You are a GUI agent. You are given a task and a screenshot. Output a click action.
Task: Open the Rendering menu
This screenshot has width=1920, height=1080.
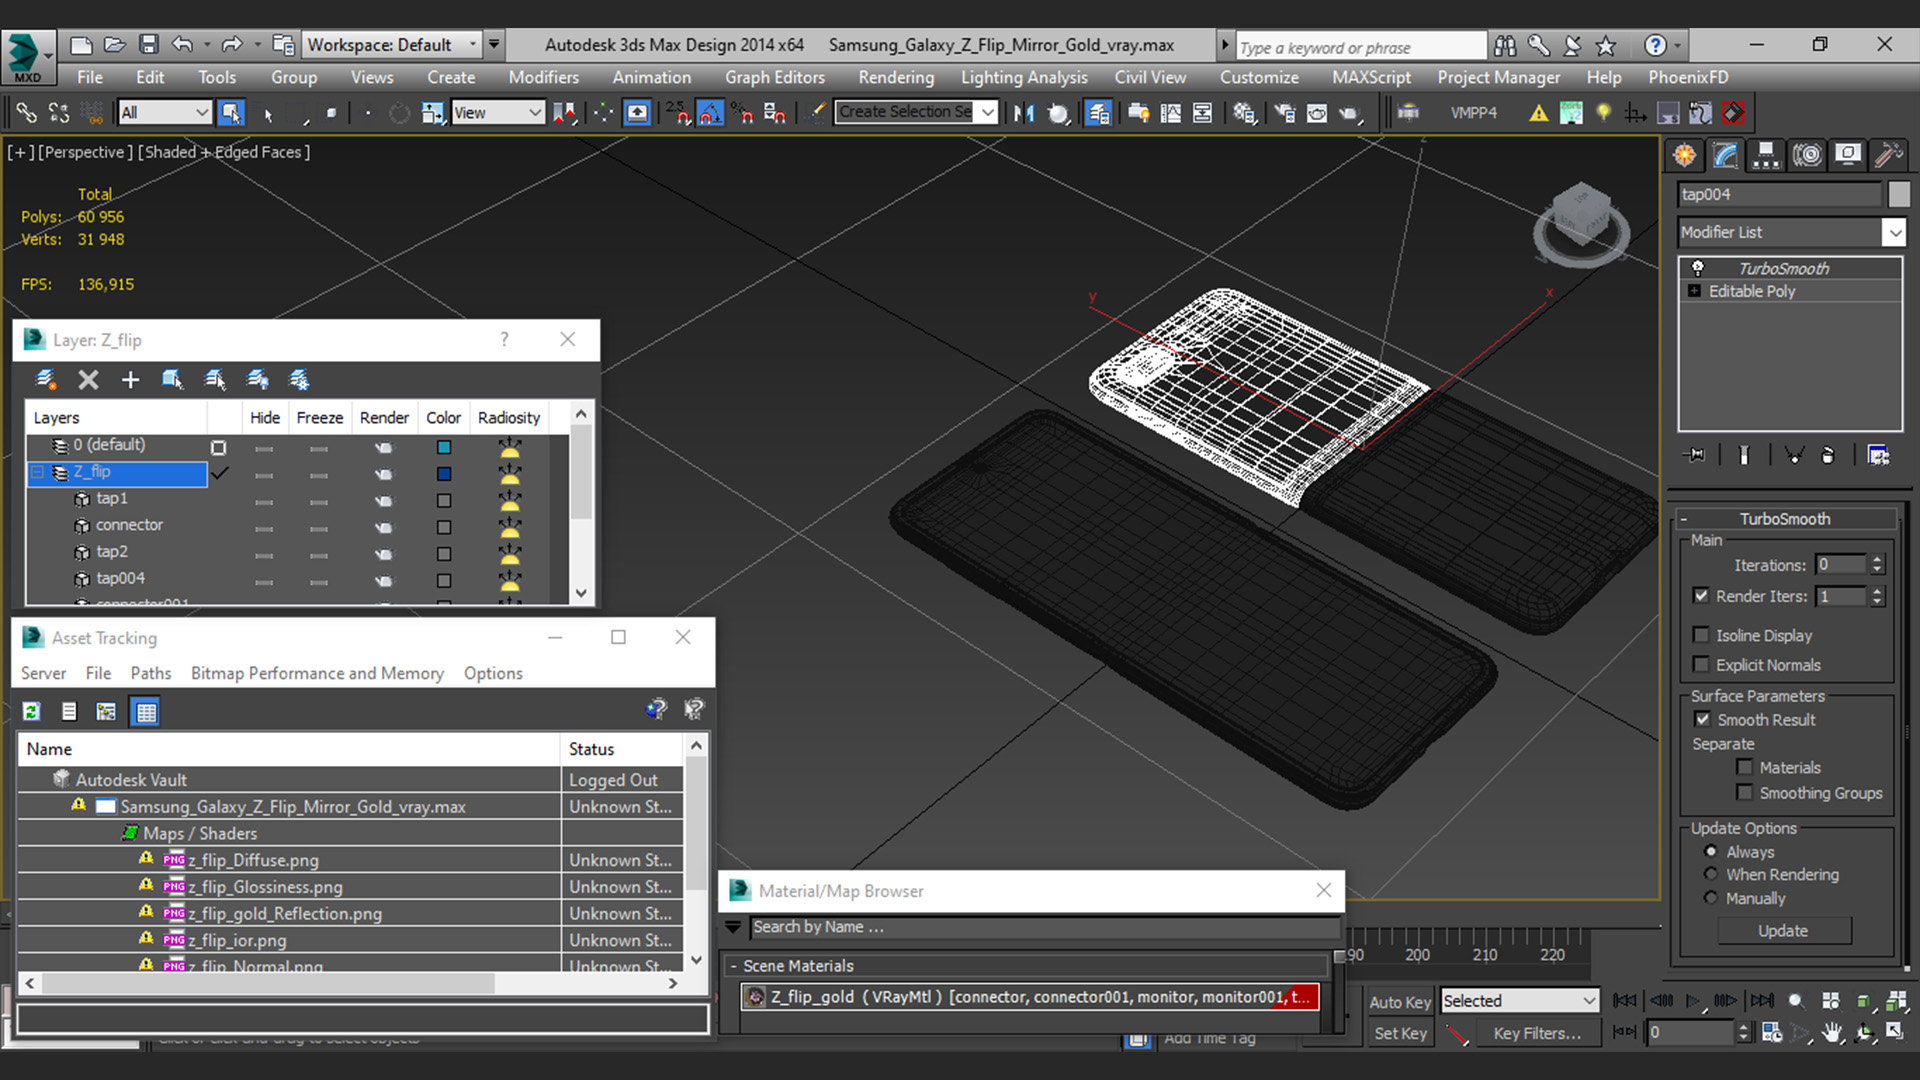pos(896,77)
